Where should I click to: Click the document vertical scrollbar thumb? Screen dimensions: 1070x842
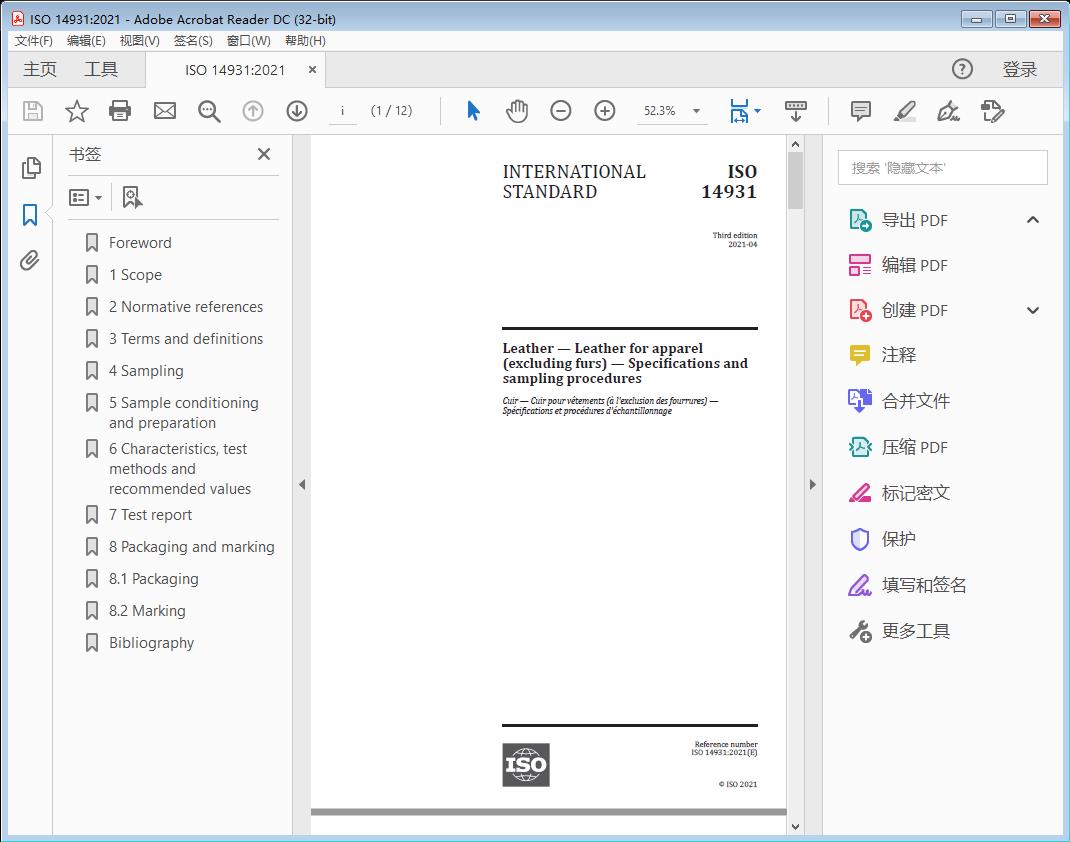coord(795,180)
